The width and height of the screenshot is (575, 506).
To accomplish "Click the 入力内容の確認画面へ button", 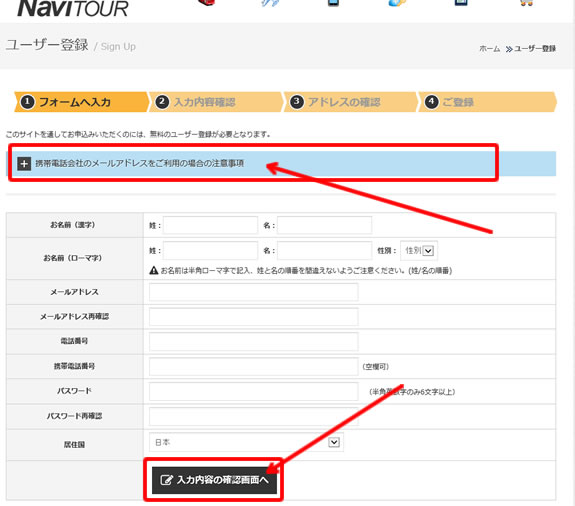I will 214,480.
